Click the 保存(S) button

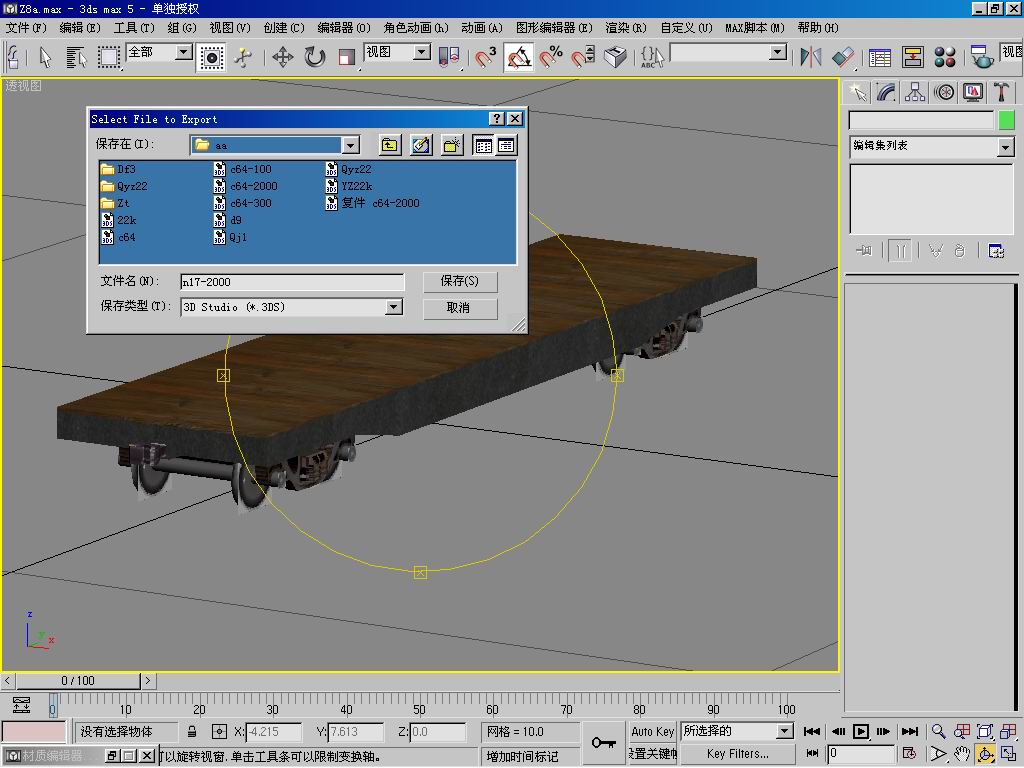pos(459,282)
